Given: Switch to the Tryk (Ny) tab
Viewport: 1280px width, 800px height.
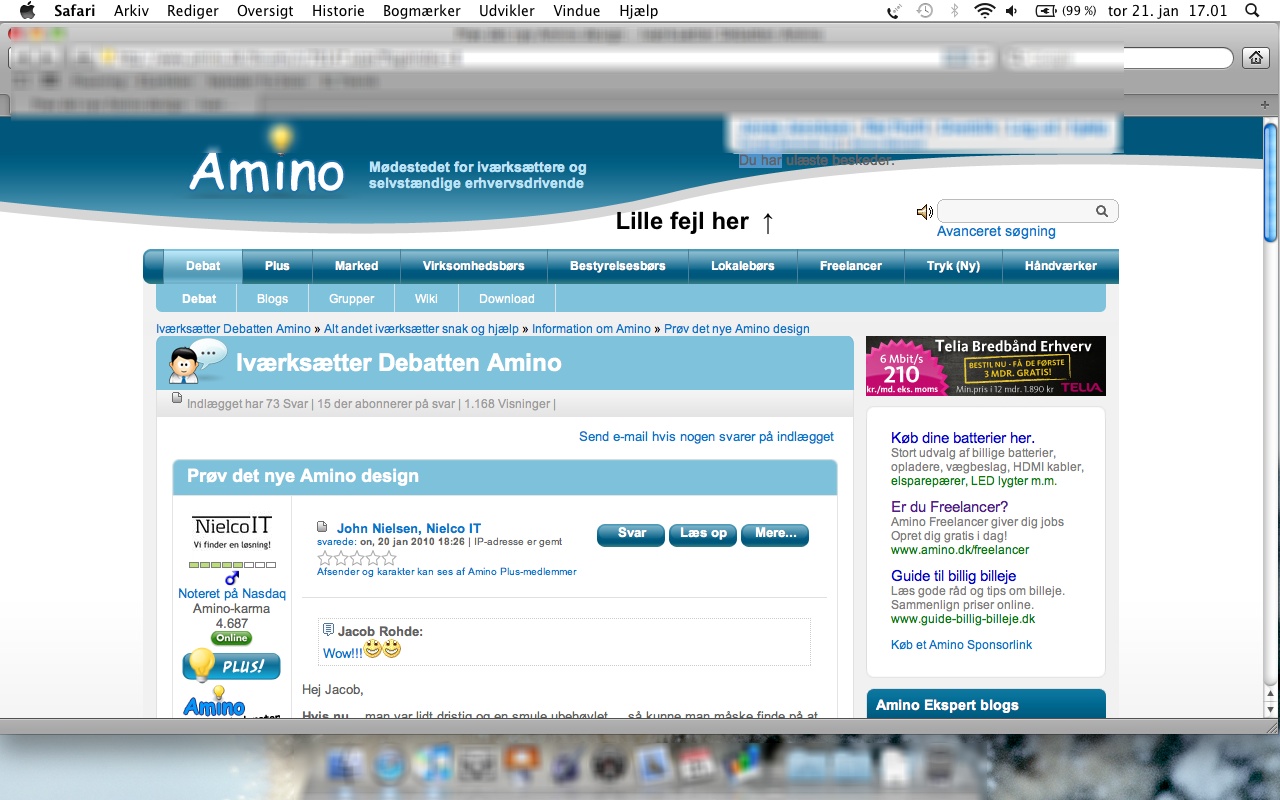Looking at the screenshot, I should (953, 266).
